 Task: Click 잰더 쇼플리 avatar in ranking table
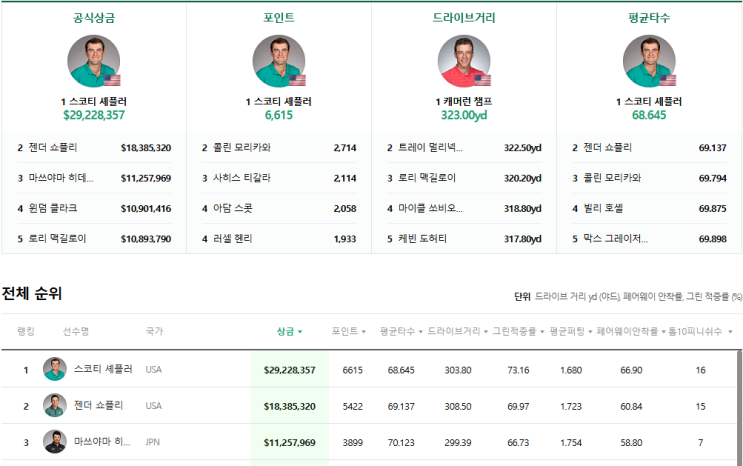pos(54,406)
